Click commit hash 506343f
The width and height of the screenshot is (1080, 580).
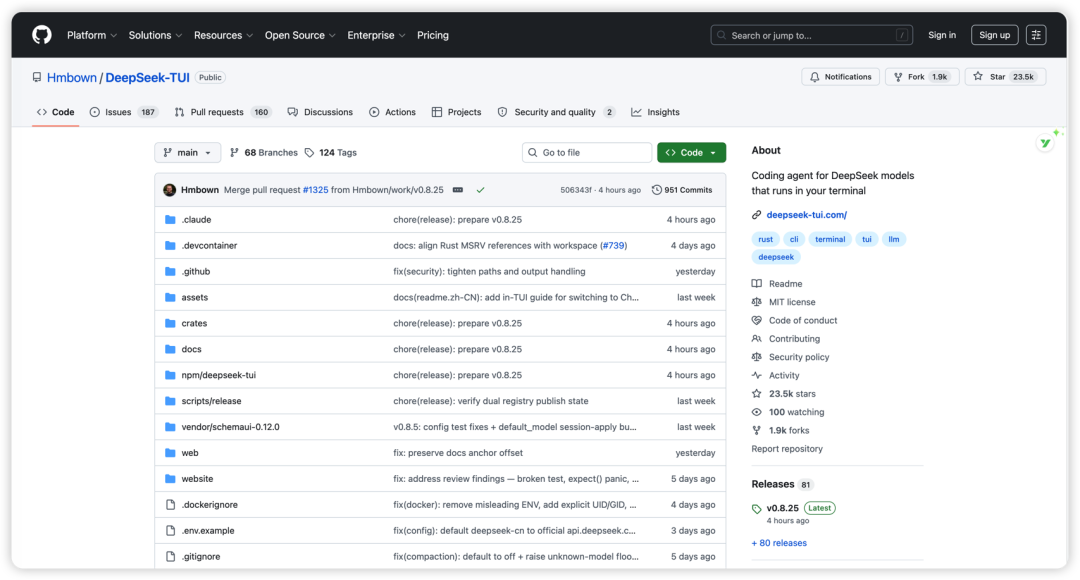[x=575, y=190]
